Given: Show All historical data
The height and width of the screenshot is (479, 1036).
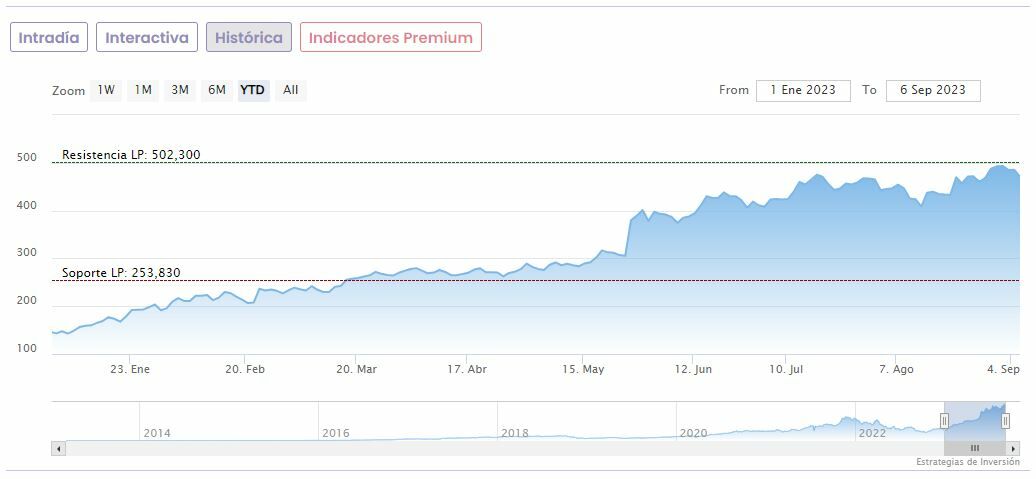Looking at the screenshot, I should tap(290, 90).
